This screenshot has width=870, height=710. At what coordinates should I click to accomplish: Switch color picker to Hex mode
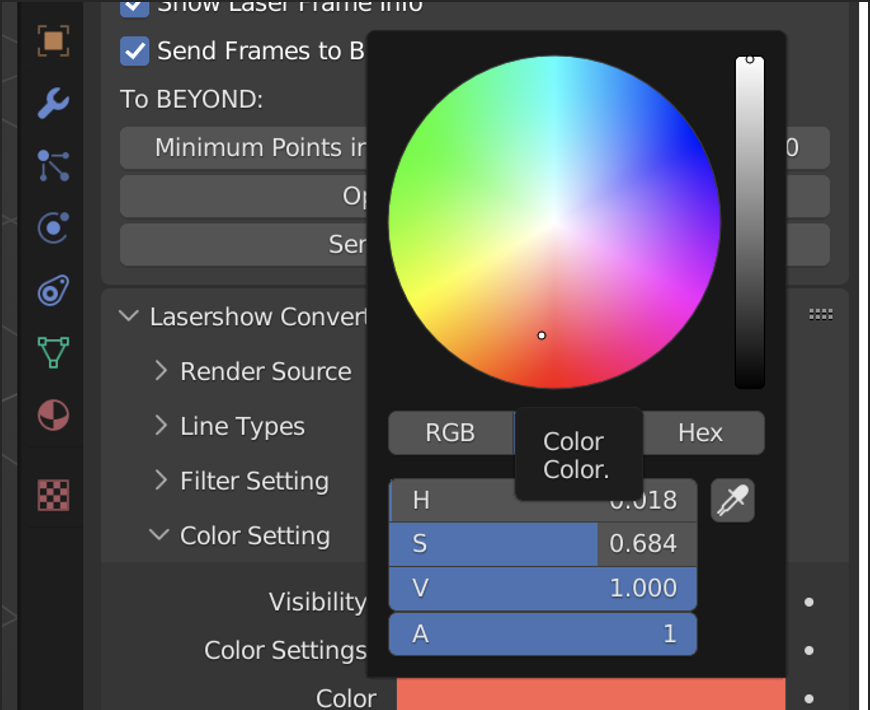[x=700, y=433]
